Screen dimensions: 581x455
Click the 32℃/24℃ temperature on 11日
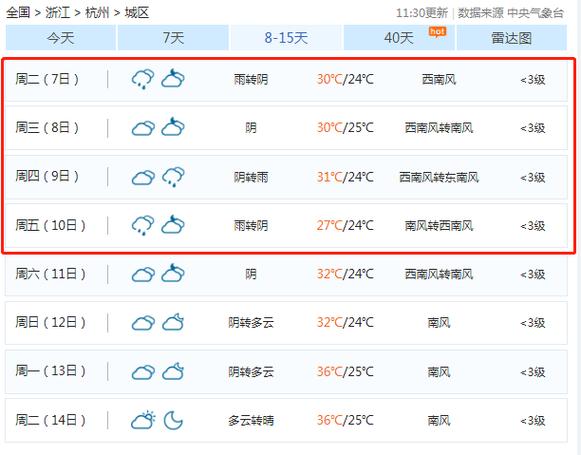pos(345,274)
